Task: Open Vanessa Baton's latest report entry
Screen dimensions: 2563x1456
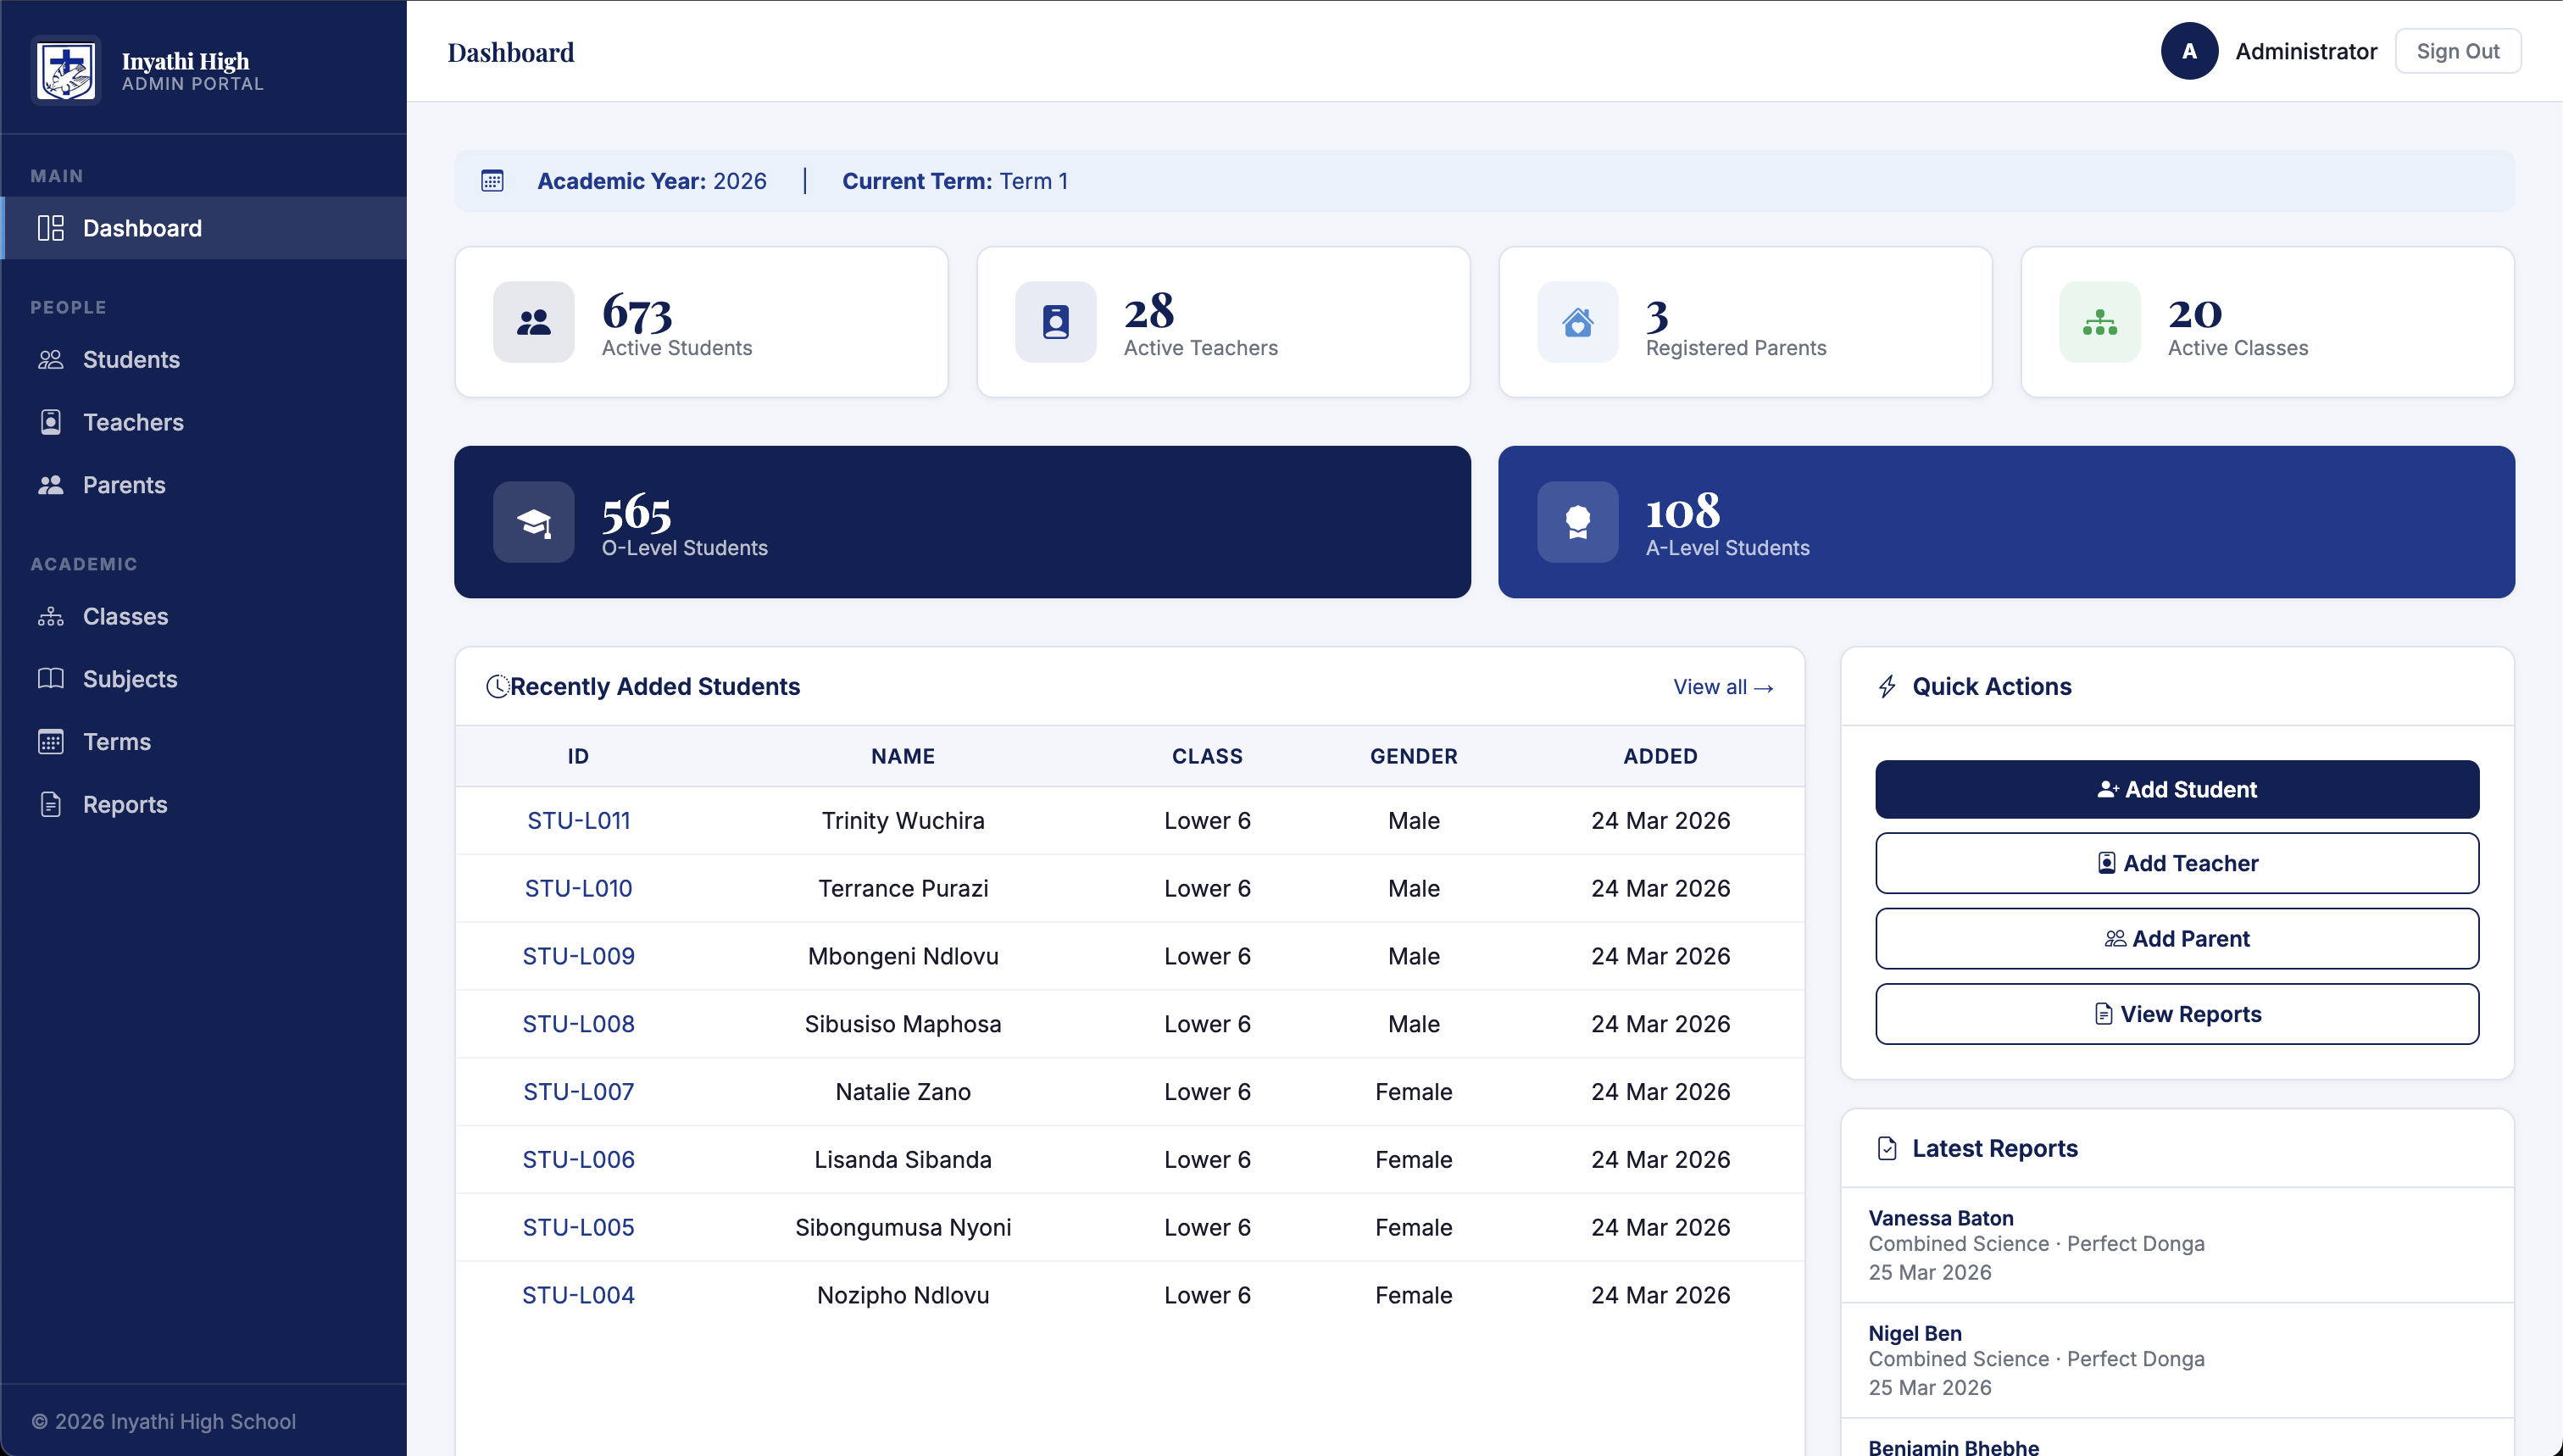Action: 1940,1218
